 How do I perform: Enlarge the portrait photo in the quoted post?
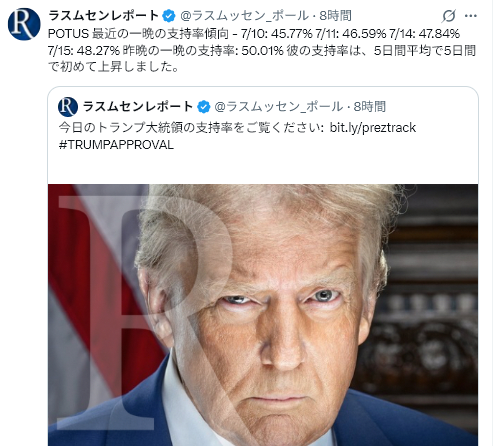(263, 315)
